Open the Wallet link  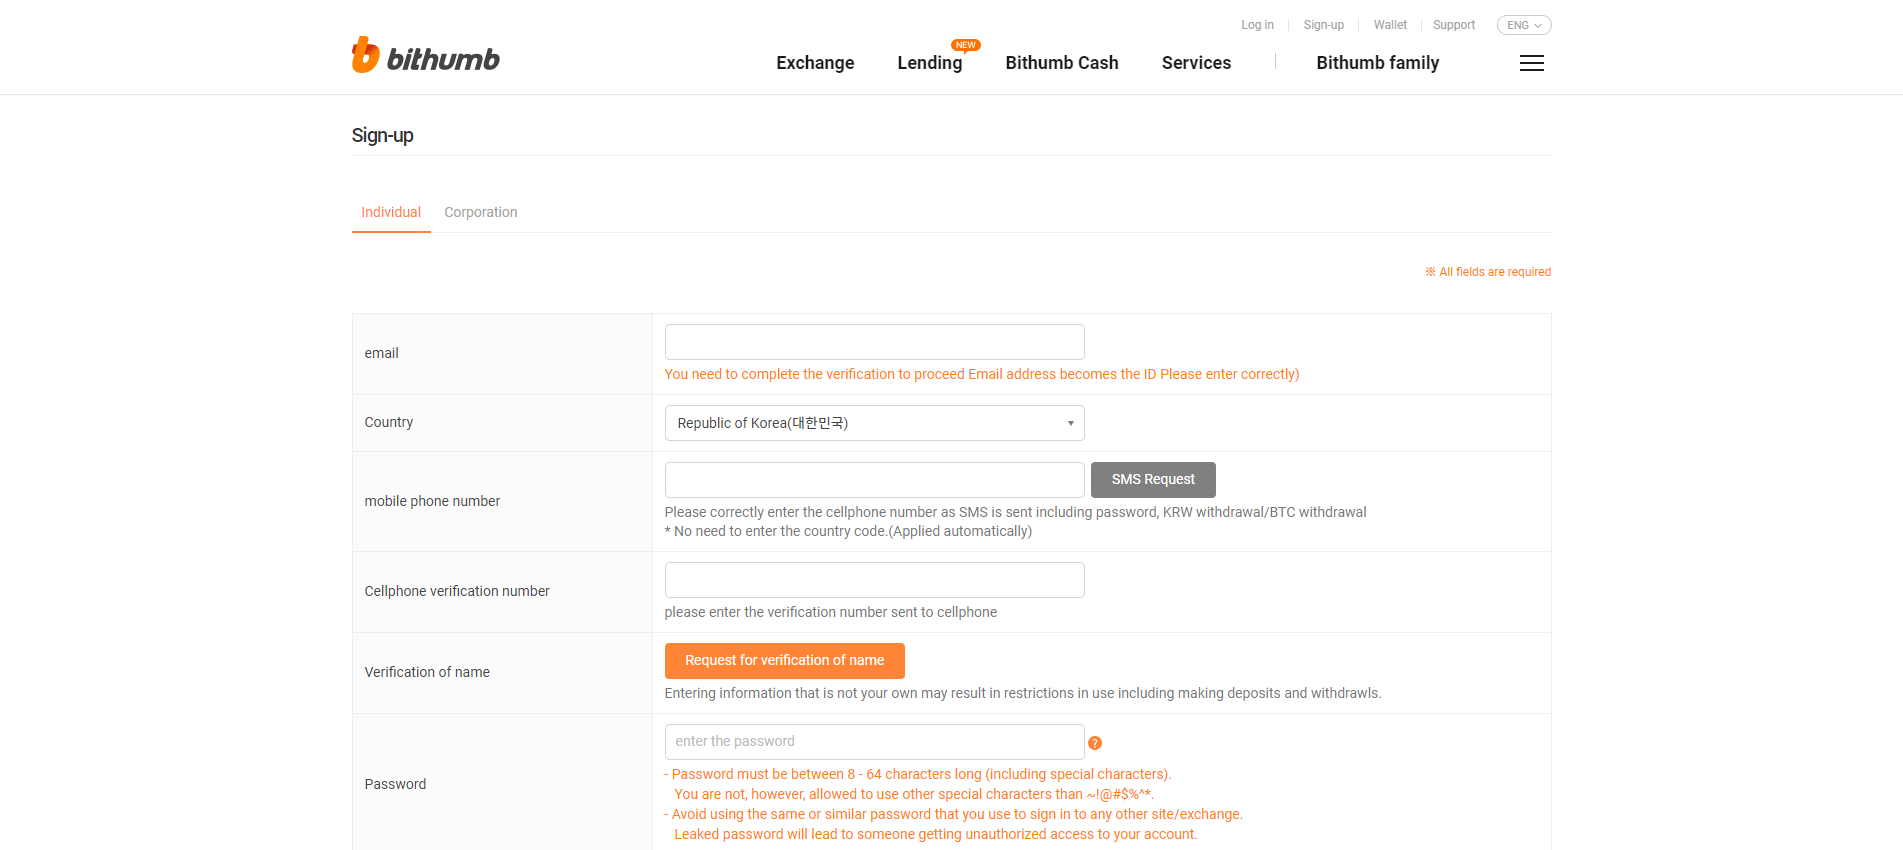(1389, 25)
